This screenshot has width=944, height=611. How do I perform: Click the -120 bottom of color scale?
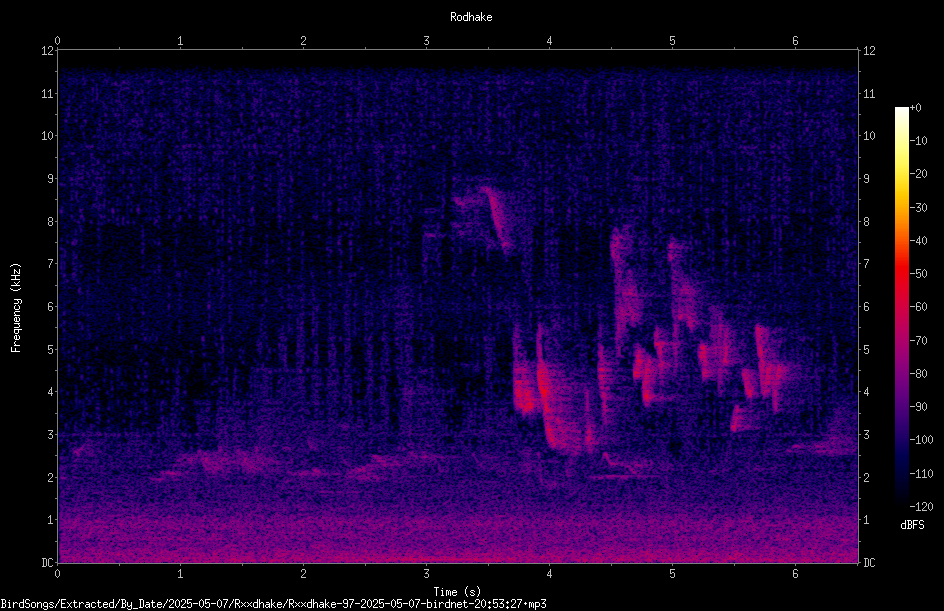(921, 507)
